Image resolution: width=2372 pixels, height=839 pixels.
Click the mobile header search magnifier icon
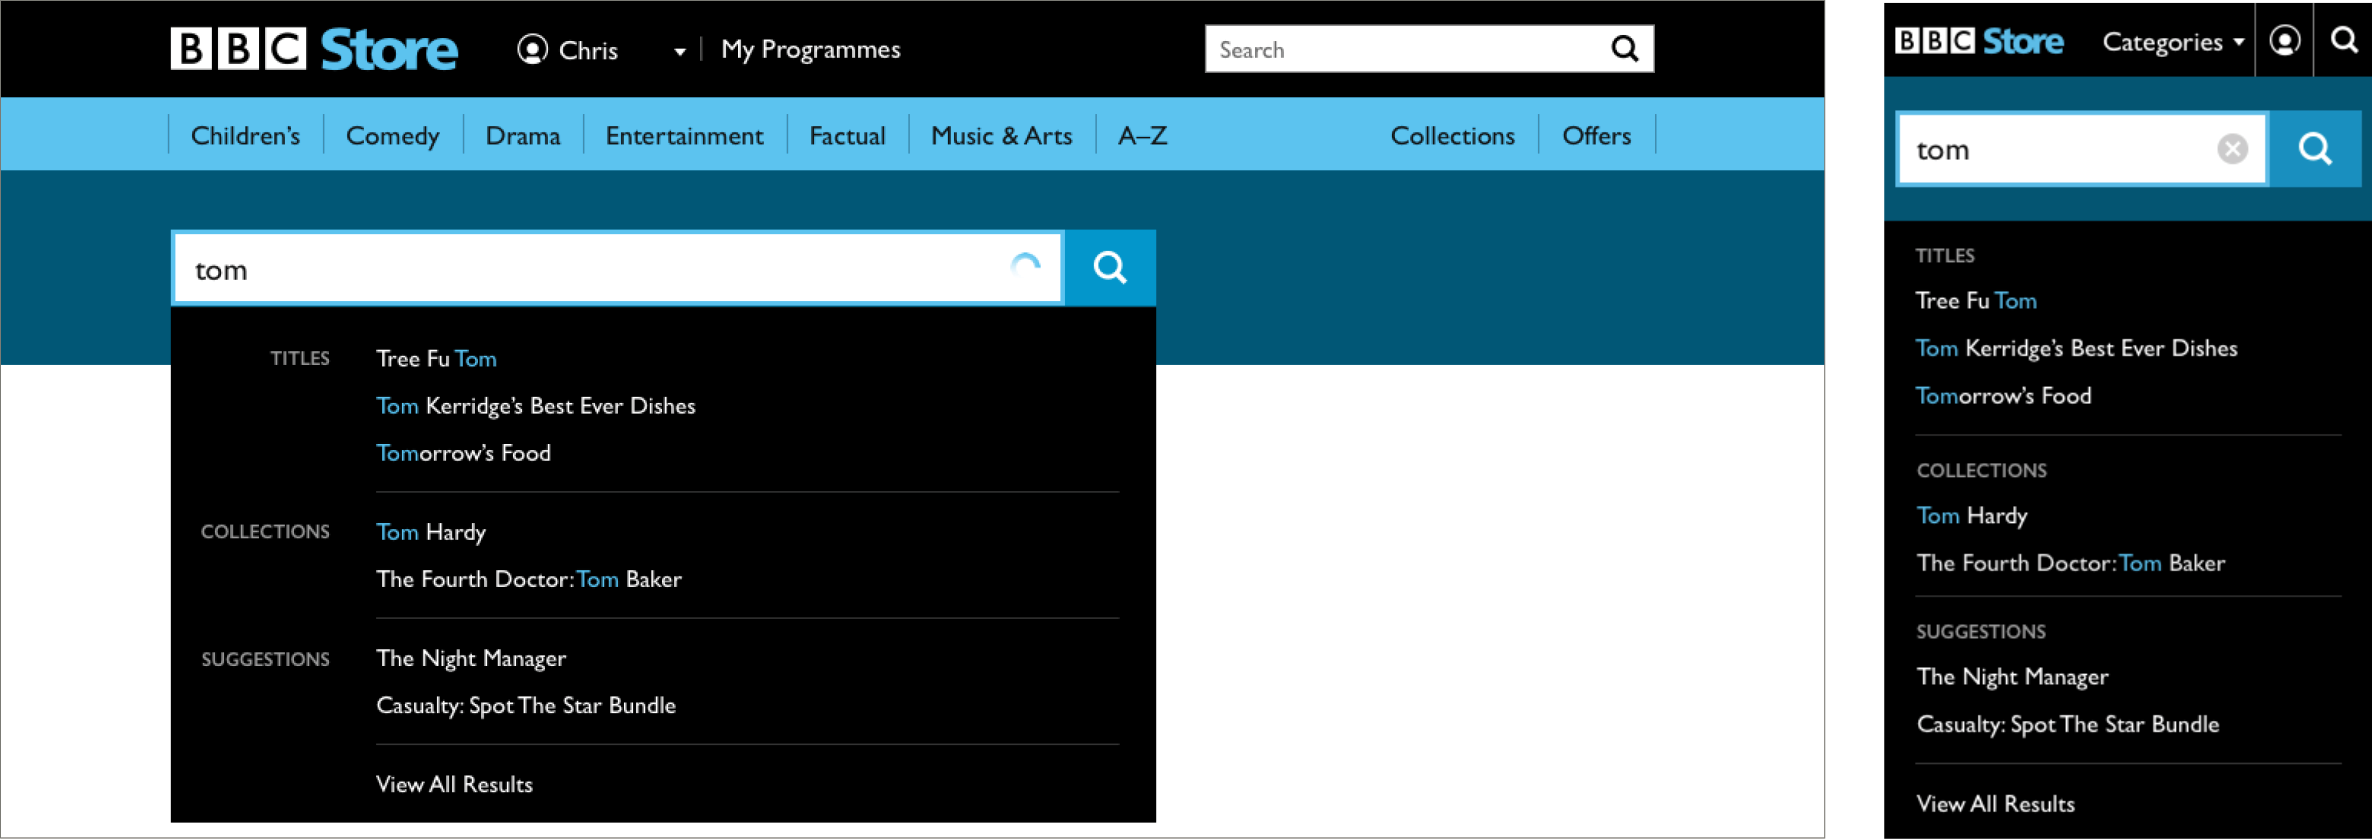click(2345, 40)
